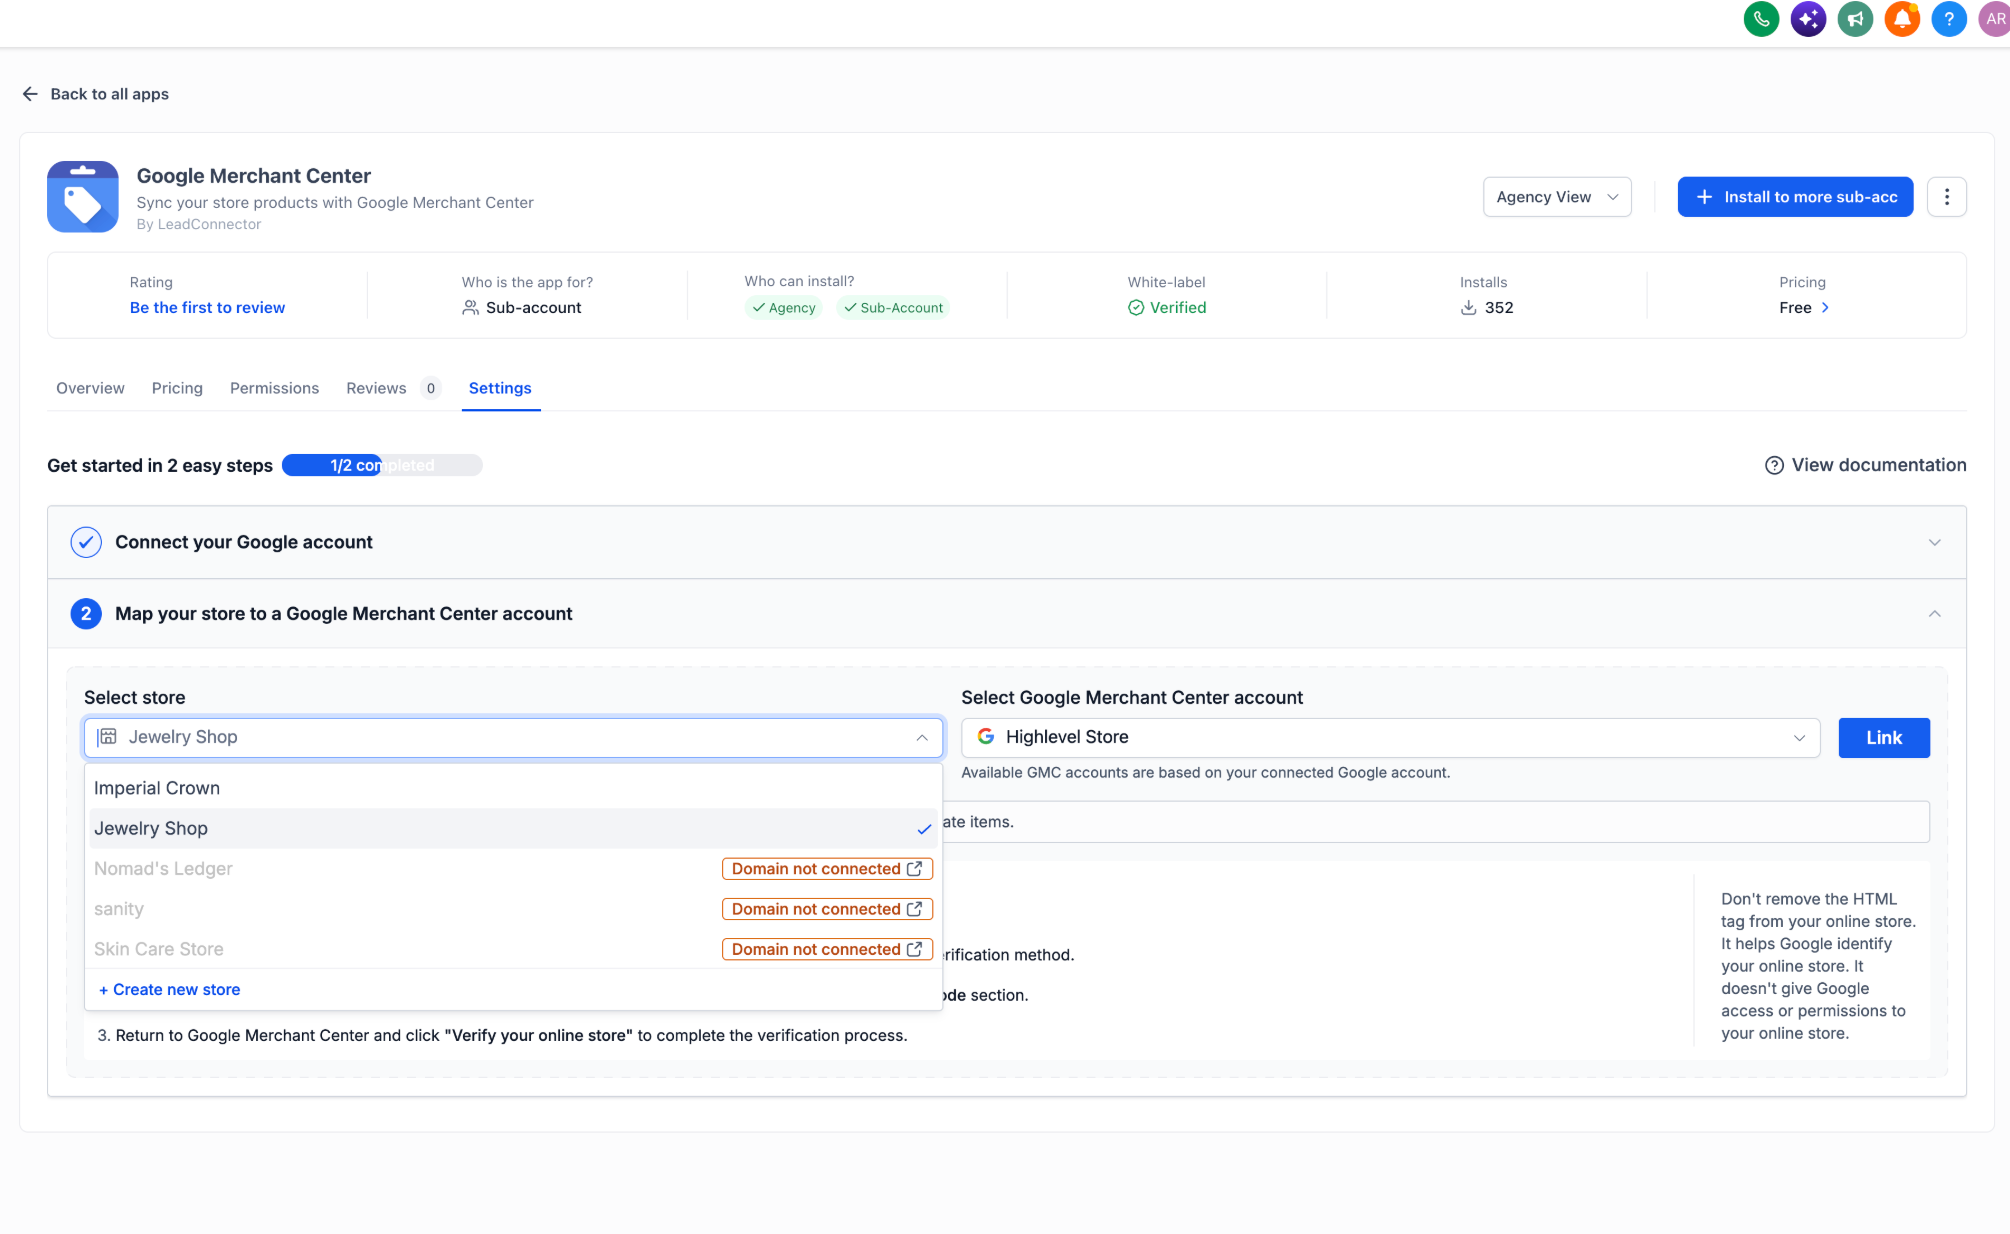This screenshot has height=1234, width=2010.
Task: Click the completed checkmark on Connect Google account
Action: tap(86, 542)
